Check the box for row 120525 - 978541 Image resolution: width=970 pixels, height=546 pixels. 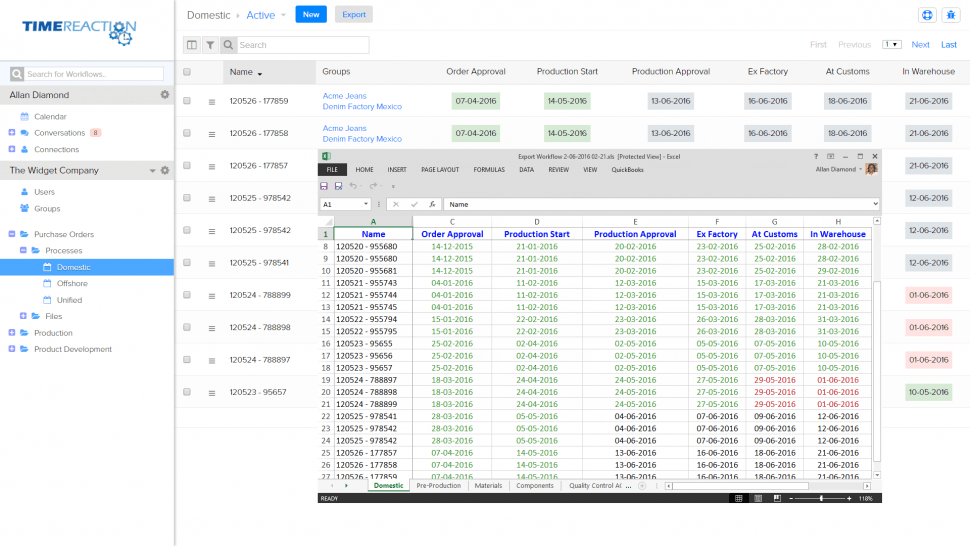coord(187,263)
